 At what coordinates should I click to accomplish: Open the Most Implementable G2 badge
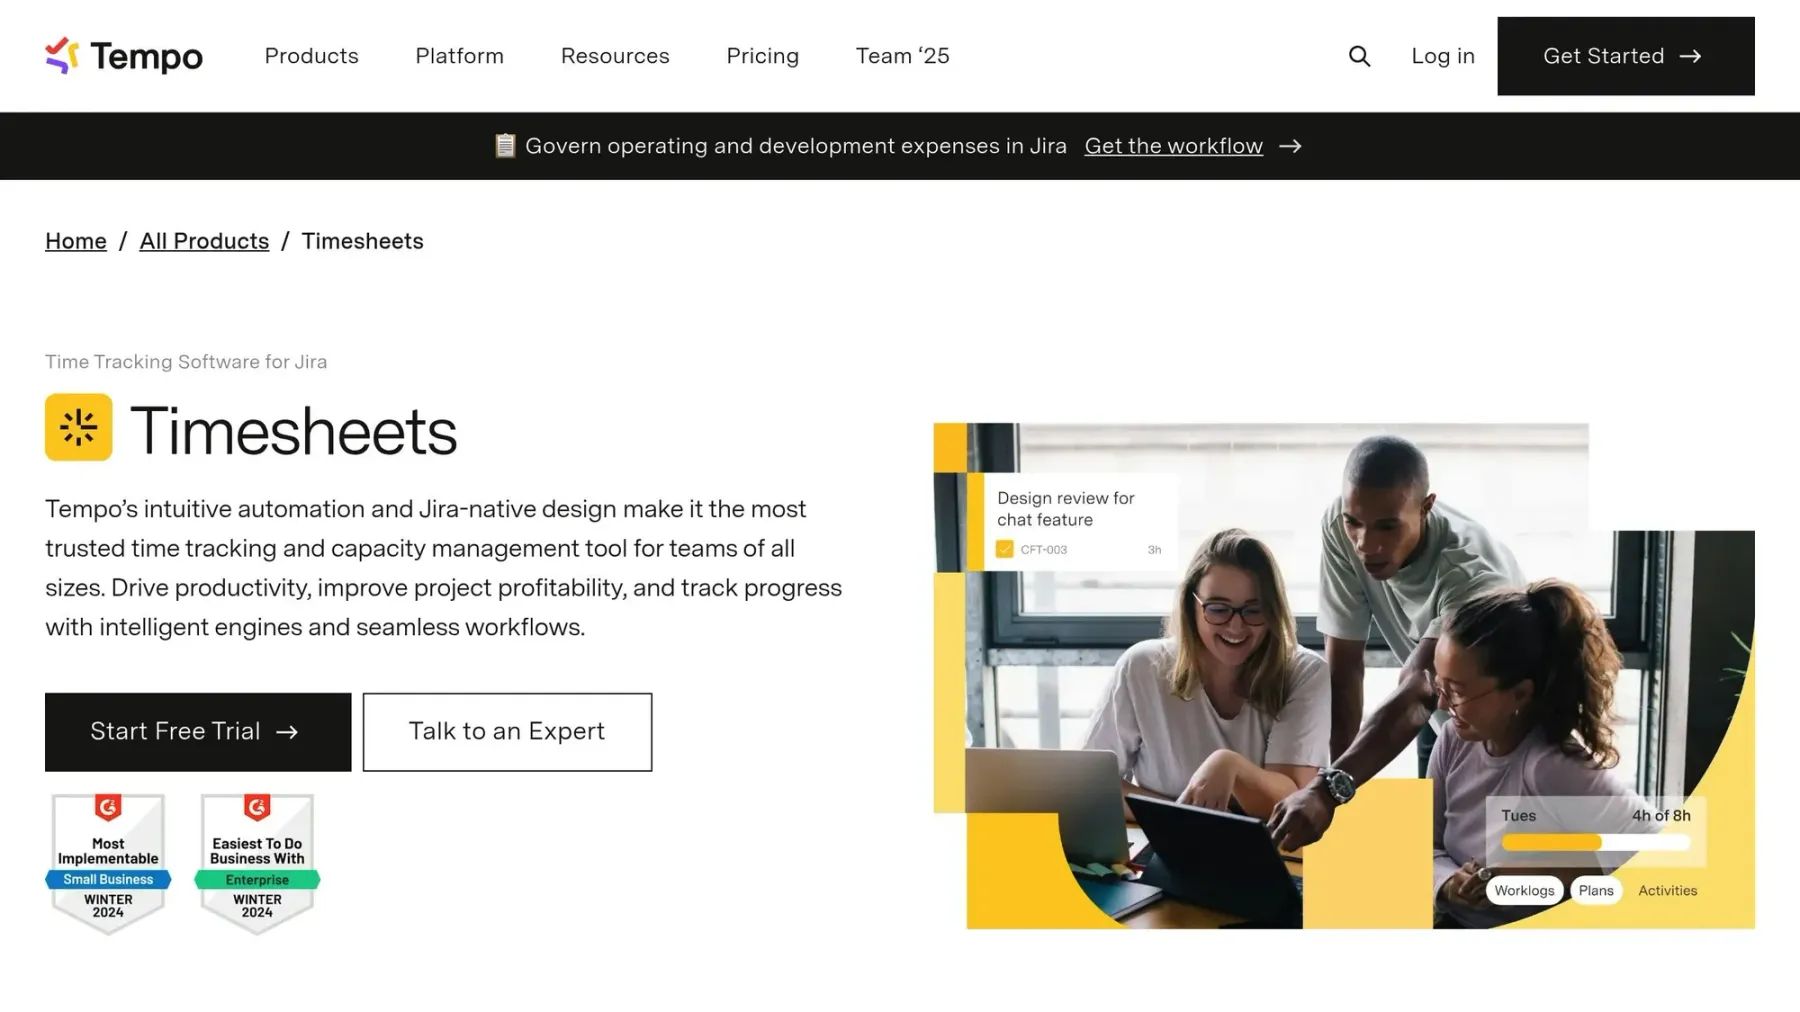point(108,863)
